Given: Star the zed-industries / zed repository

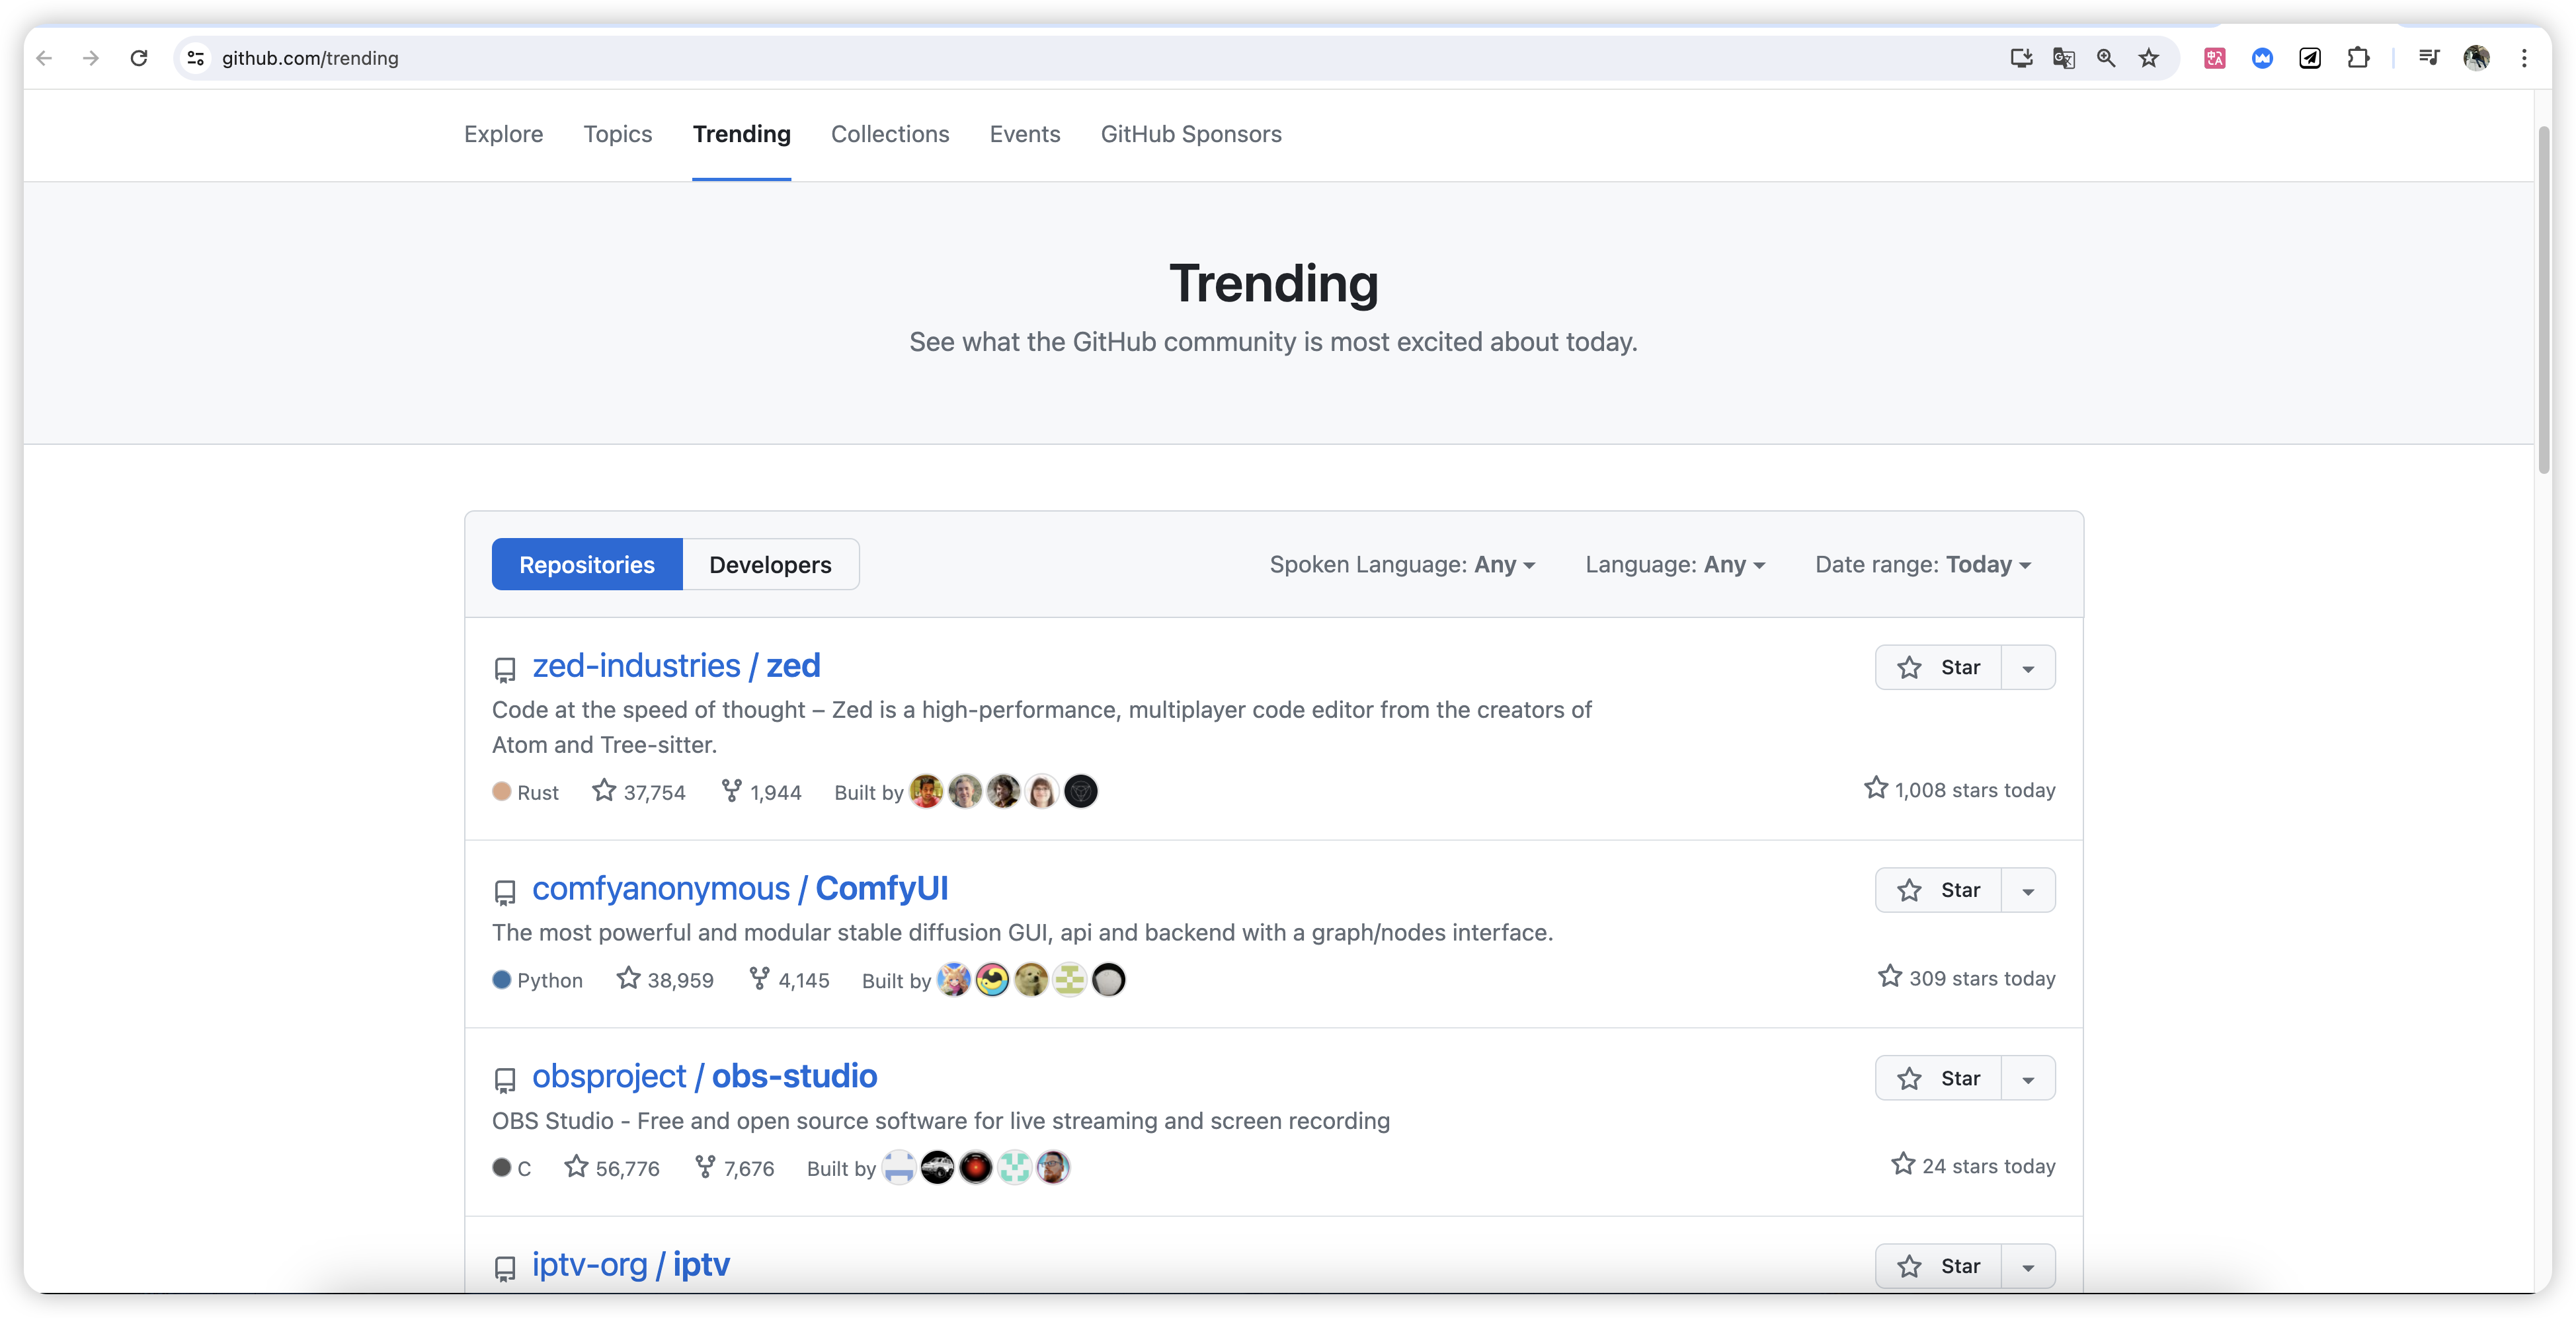Looking at the screenshot, I should pyautogui.click(x=1938, y=667).
